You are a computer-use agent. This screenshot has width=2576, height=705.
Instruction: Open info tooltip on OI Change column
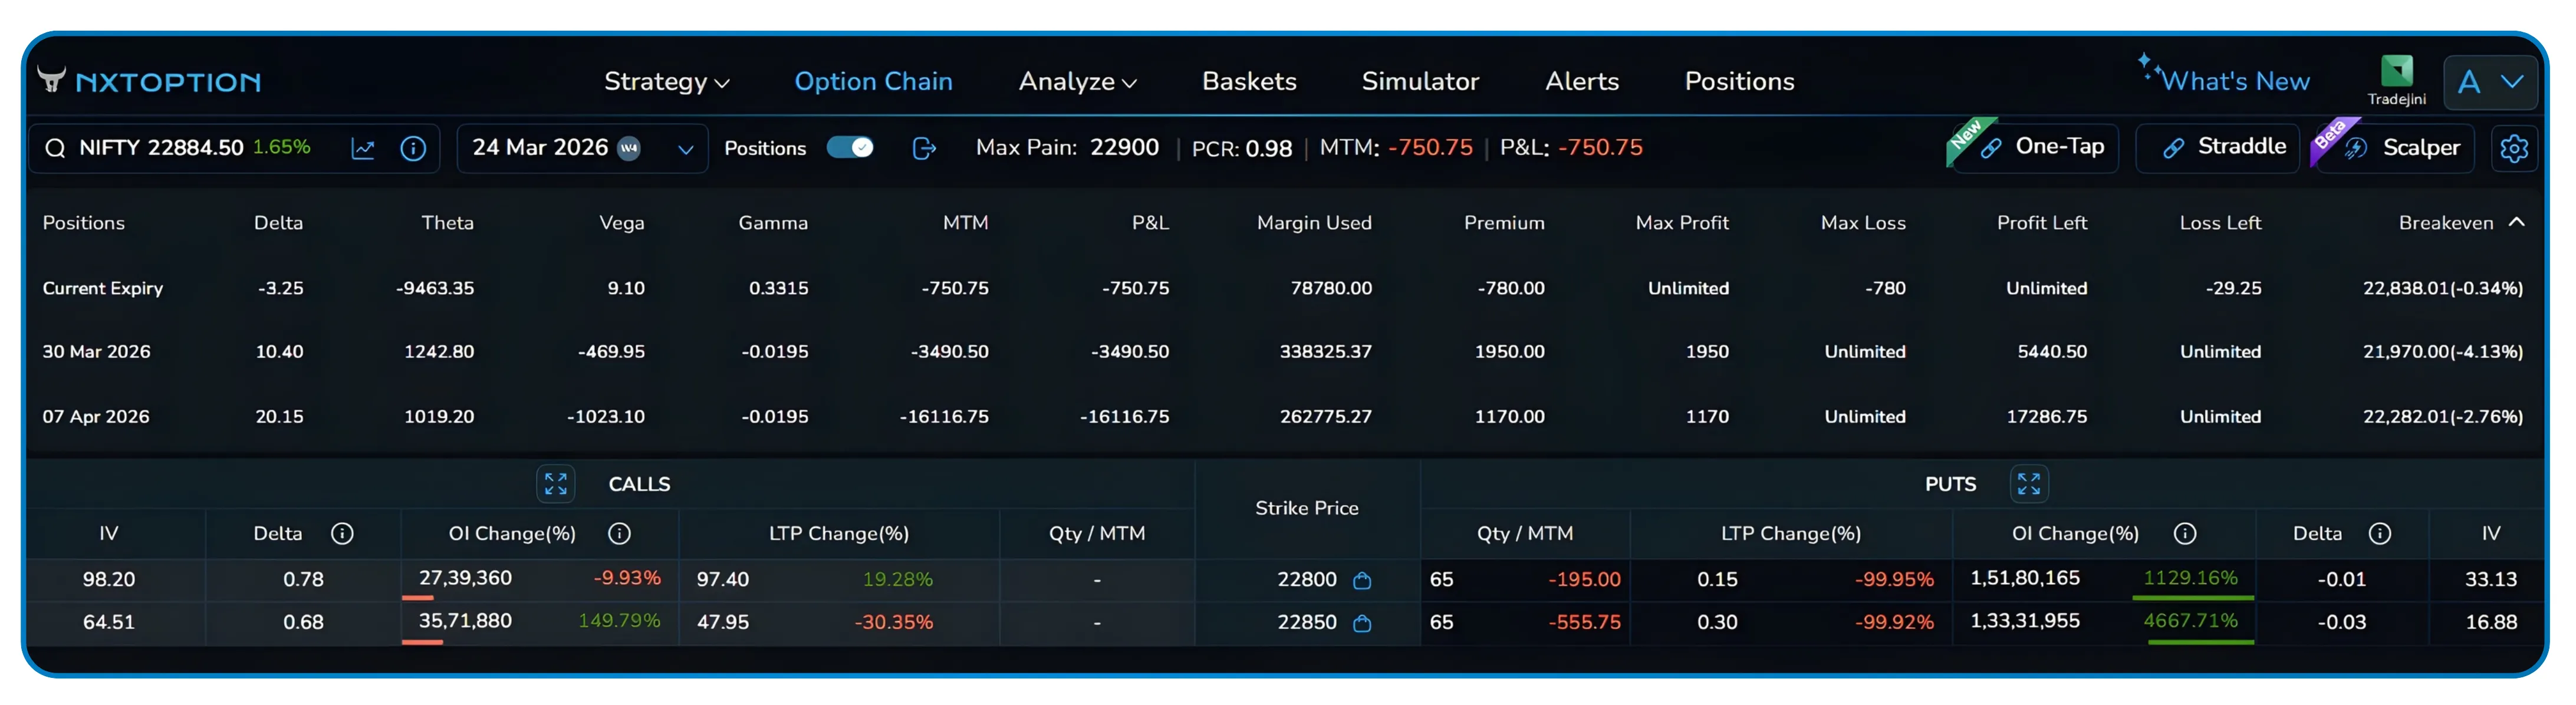click(x=620, y=533)
